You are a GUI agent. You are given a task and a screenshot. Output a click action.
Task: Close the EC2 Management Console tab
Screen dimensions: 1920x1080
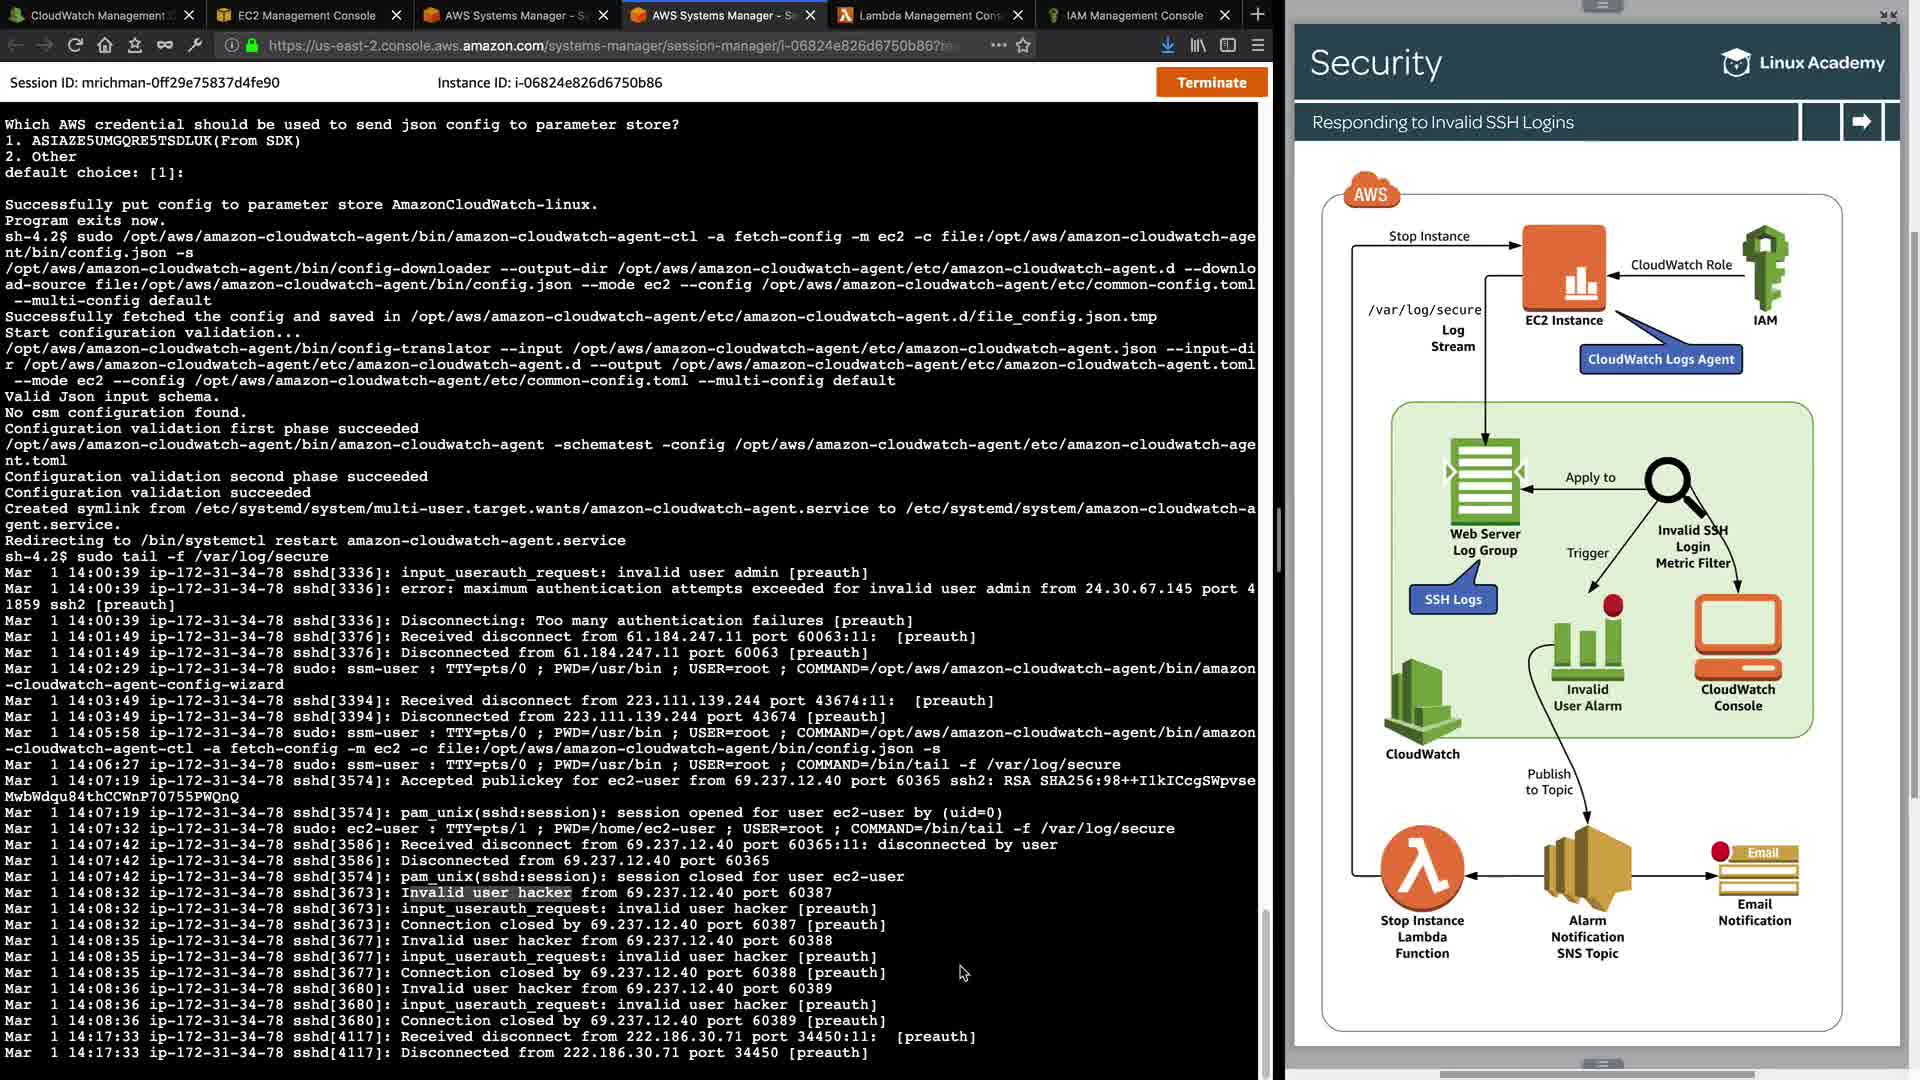[x=396, y=15]
